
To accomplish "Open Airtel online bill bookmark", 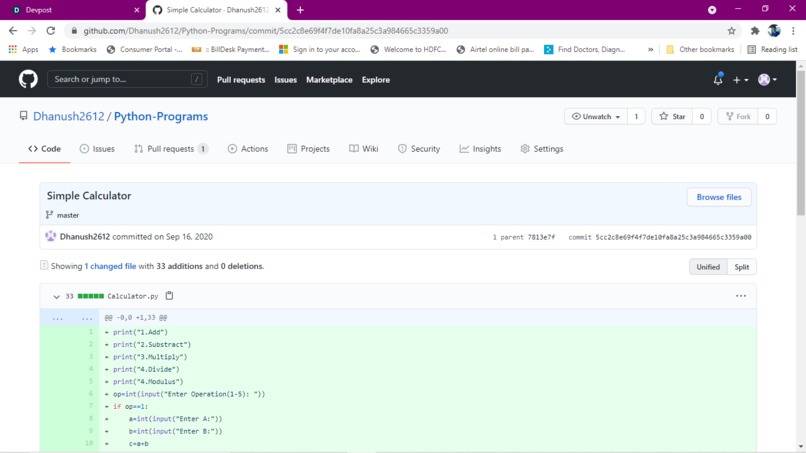I will tap(496, 49).
